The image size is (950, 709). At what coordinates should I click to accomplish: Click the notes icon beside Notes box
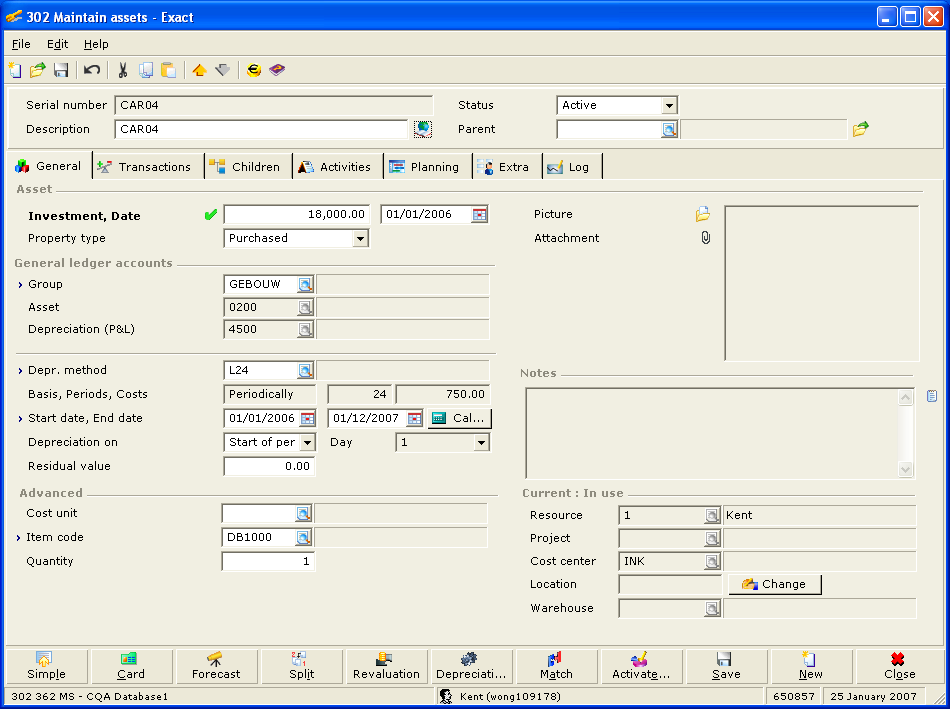(932, 396)
